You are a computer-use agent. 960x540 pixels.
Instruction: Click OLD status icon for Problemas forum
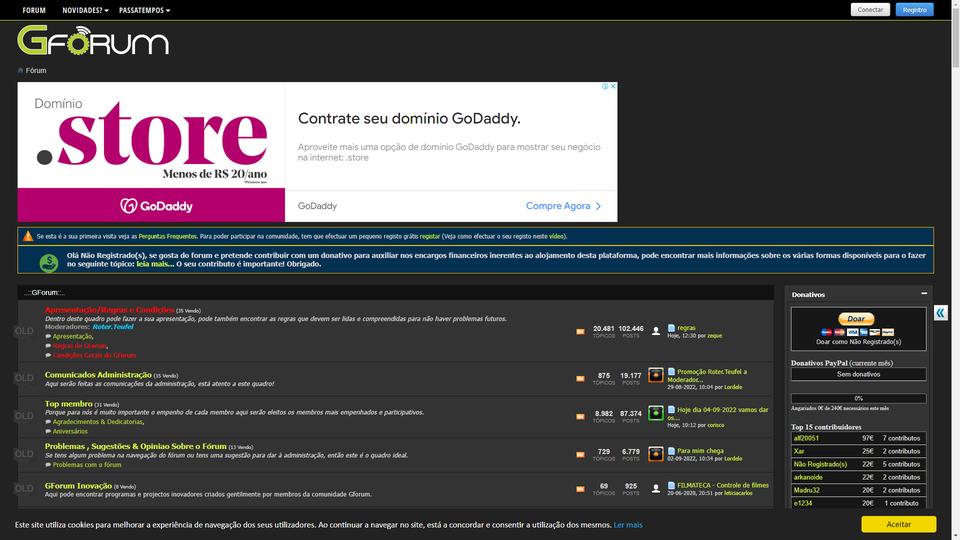coord(24,454)
